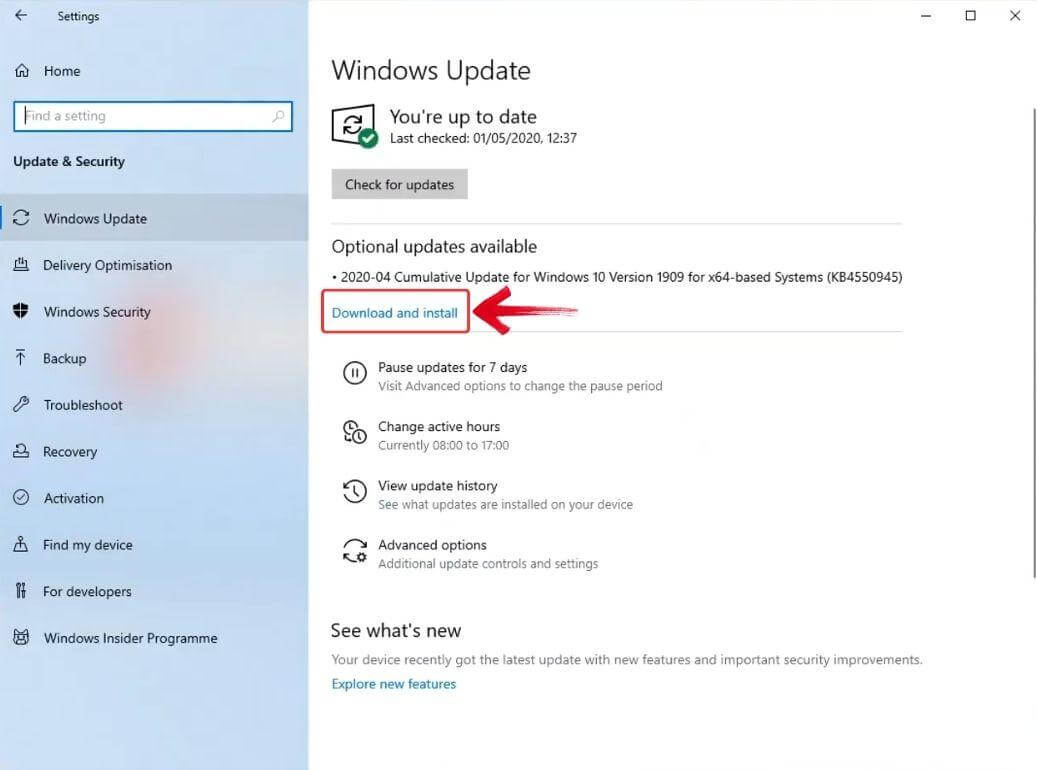Image resolution: width=1037 pixels, height=770 pixels.
Task: Click the Home icon in sidebar
Action: (23, 70)
